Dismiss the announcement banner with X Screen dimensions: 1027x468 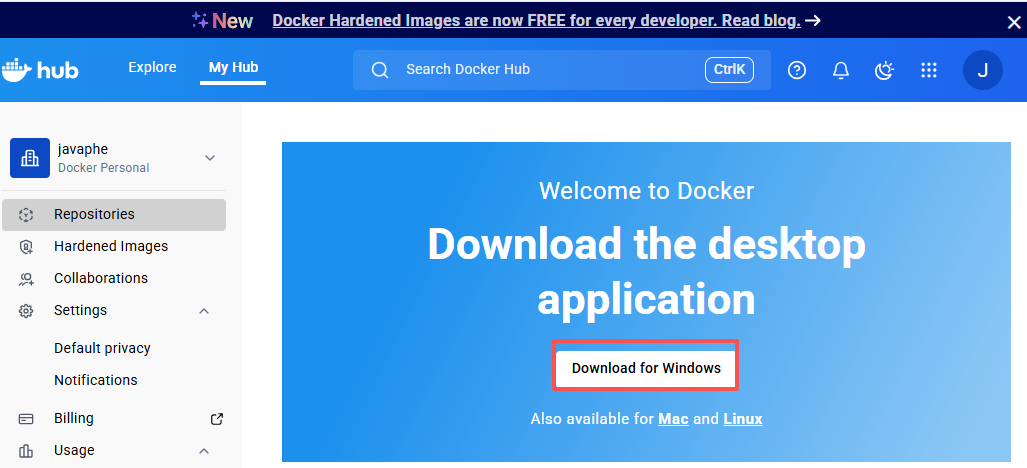(1013, 22)
